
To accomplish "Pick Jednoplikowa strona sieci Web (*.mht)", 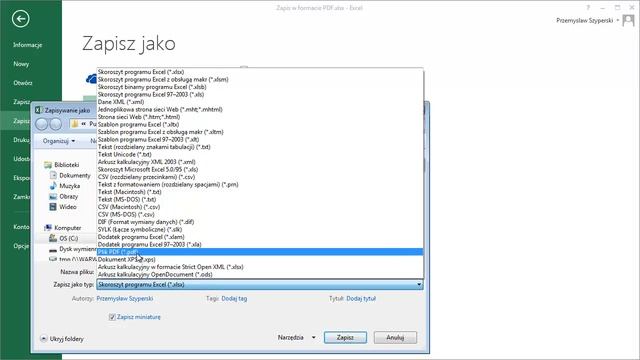I will pos(260,109).
